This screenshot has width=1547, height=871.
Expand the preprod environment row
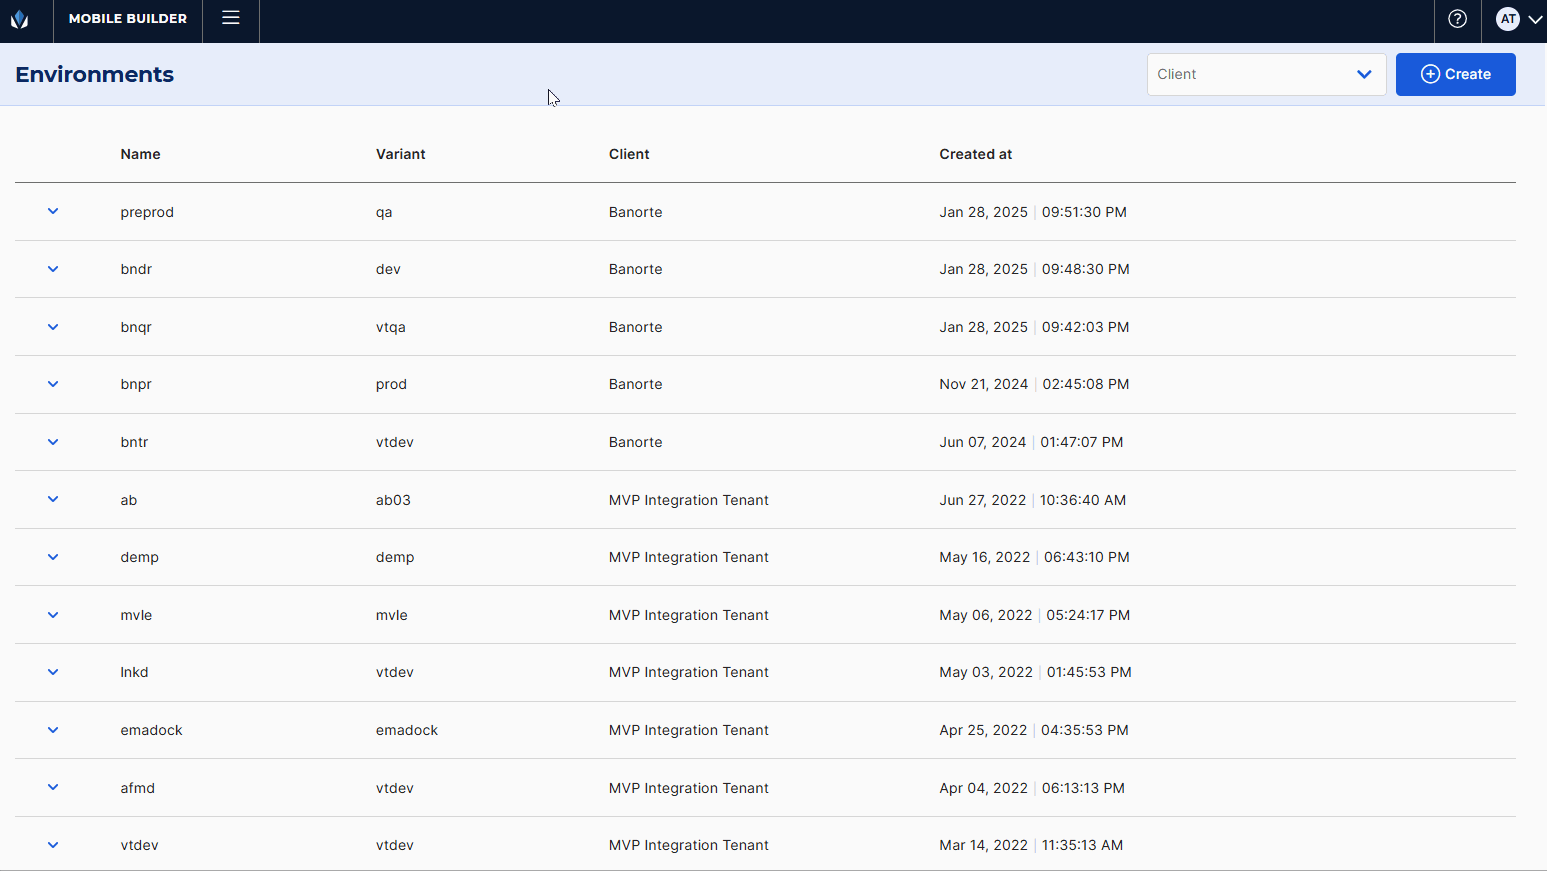click(53, 211)
